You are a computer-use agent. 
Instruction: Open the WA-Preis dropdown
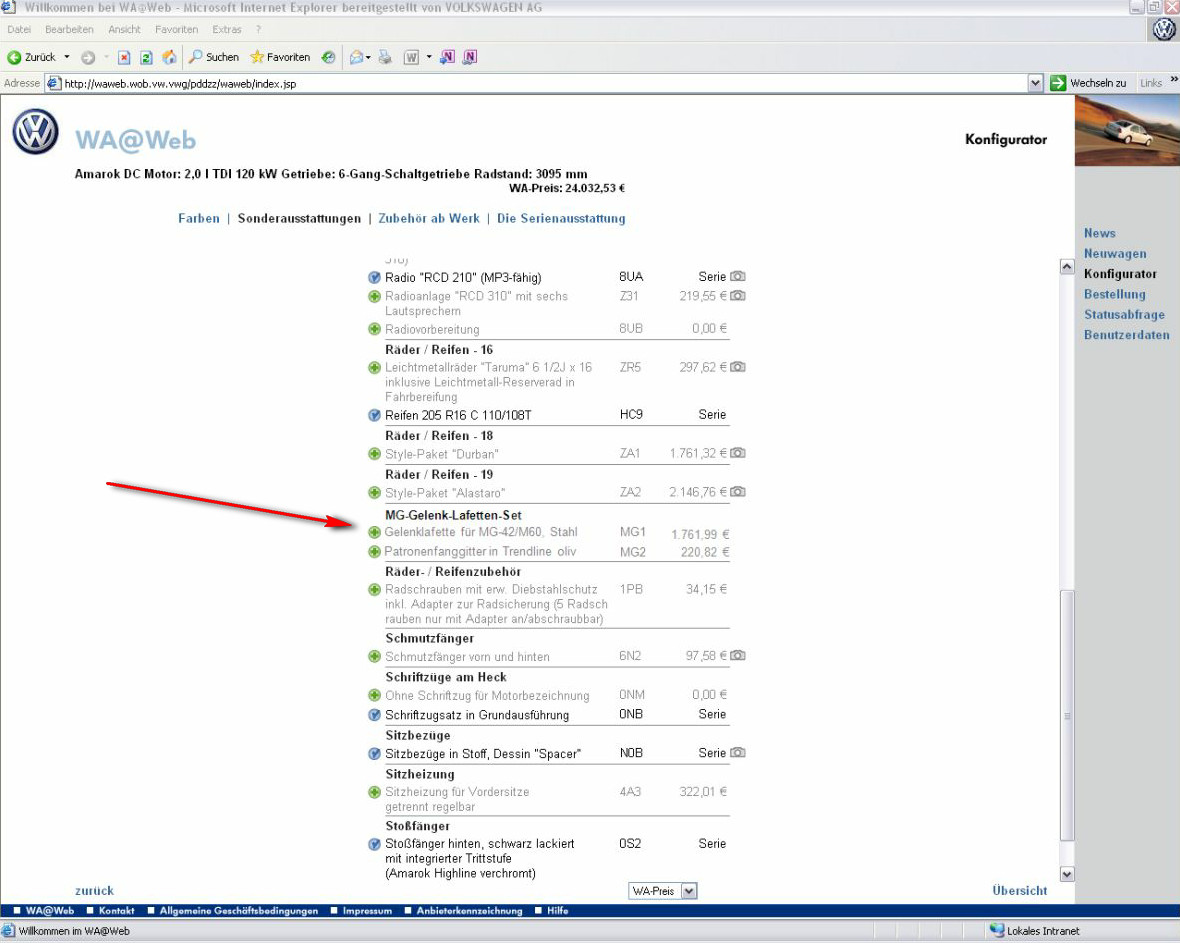688,891
